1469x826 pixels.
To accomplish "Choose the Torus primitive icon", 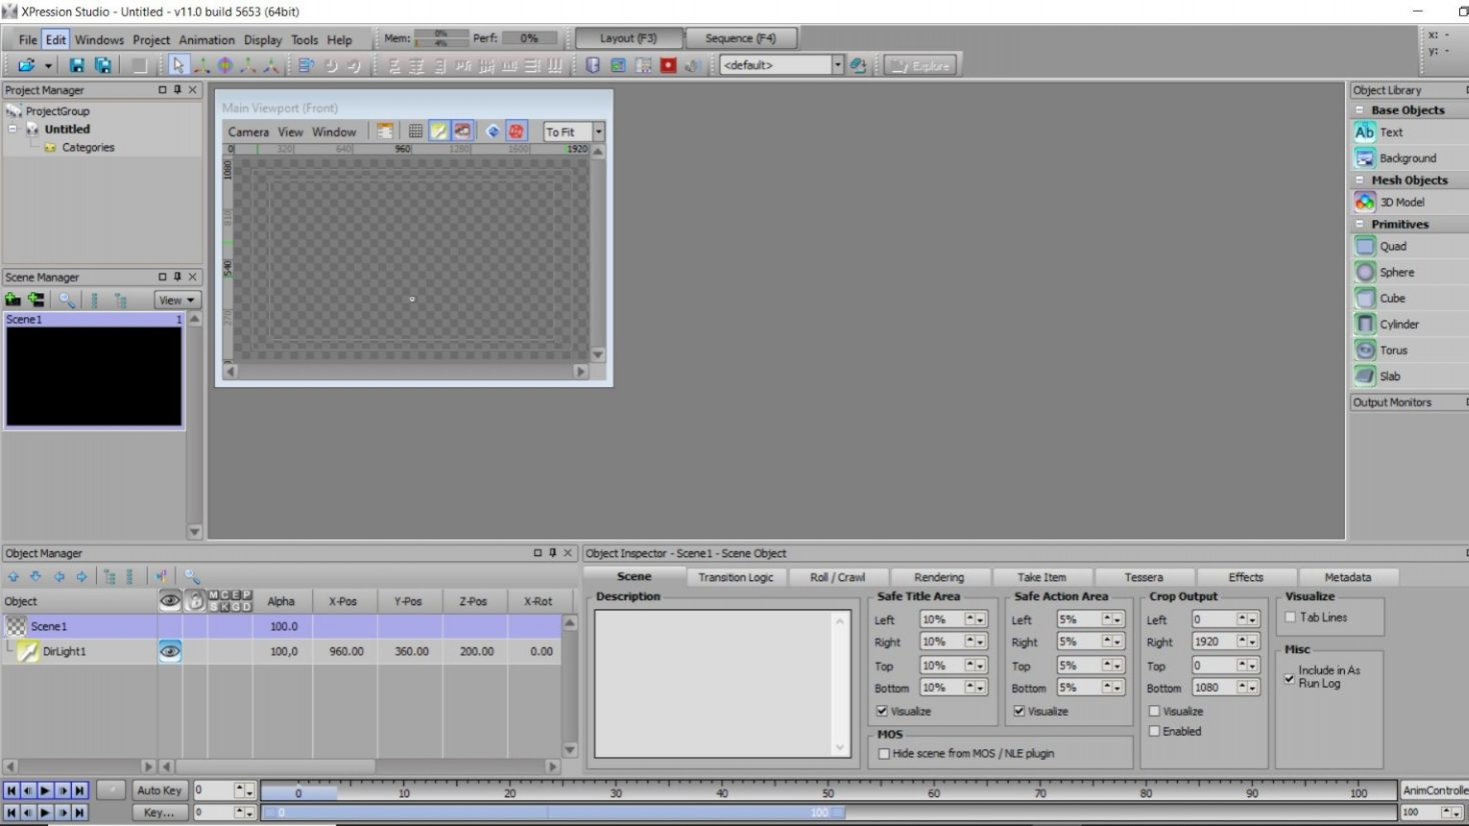I will [1365, 350].
